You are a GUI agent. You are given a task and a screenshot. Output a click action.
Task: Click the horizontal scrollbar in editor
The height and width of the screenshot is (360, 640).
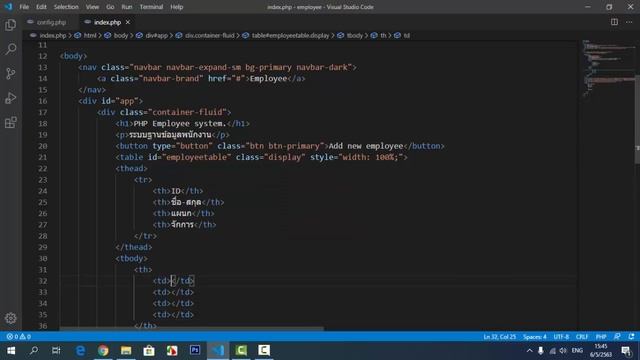point(192,328)
